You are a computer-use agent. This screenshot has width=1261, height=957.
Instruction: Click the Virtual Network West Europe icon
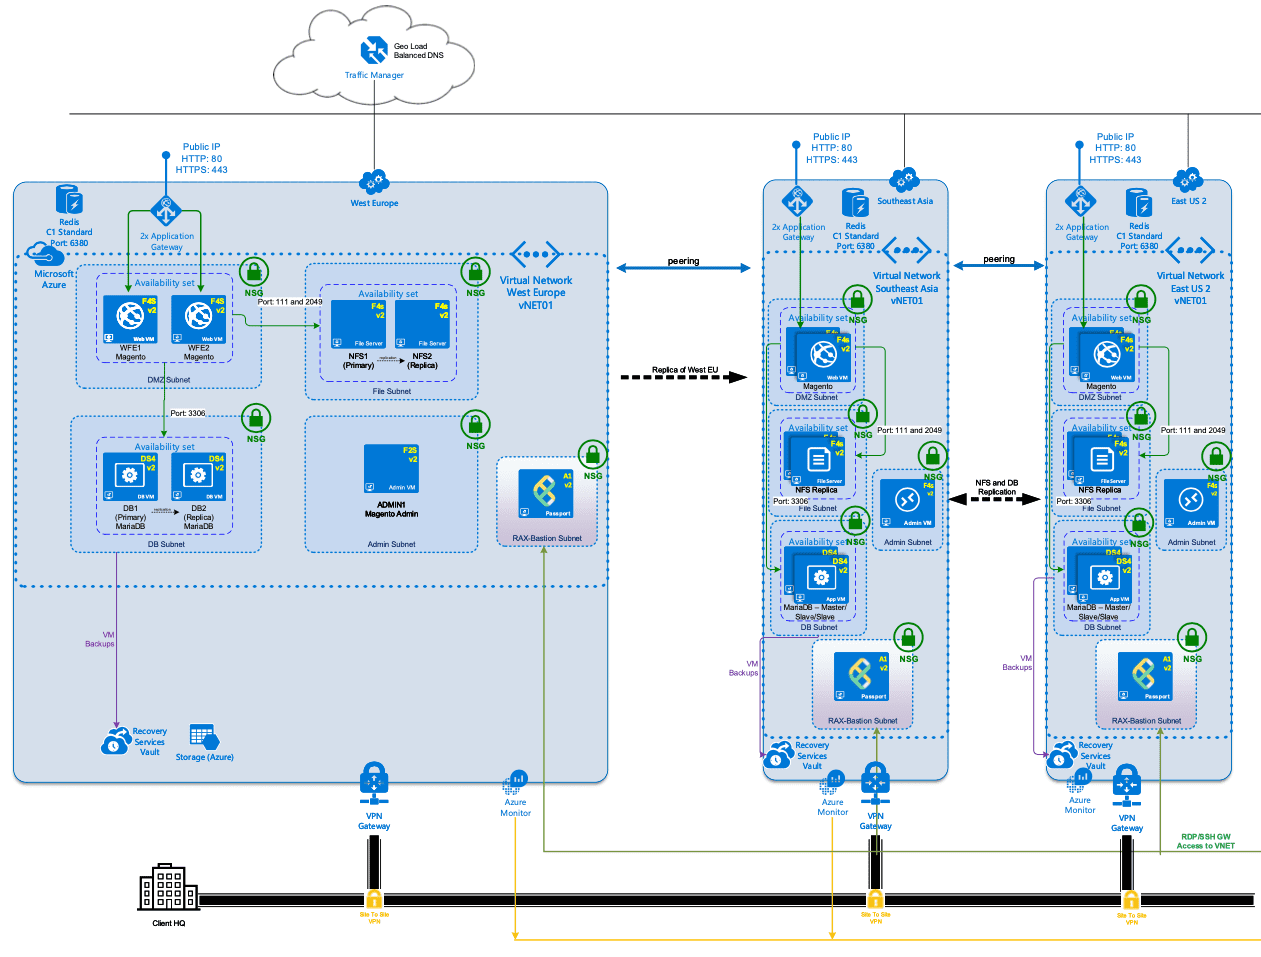coord(536,254)
